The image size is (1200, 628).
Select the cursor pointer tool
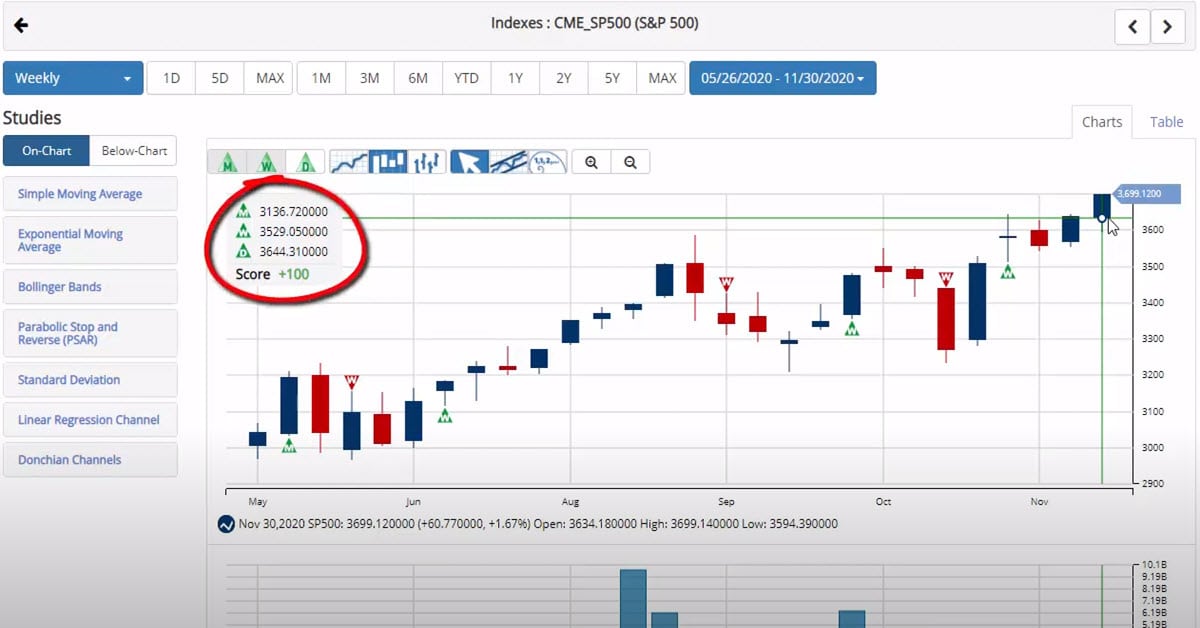click(x=469, y=162)
